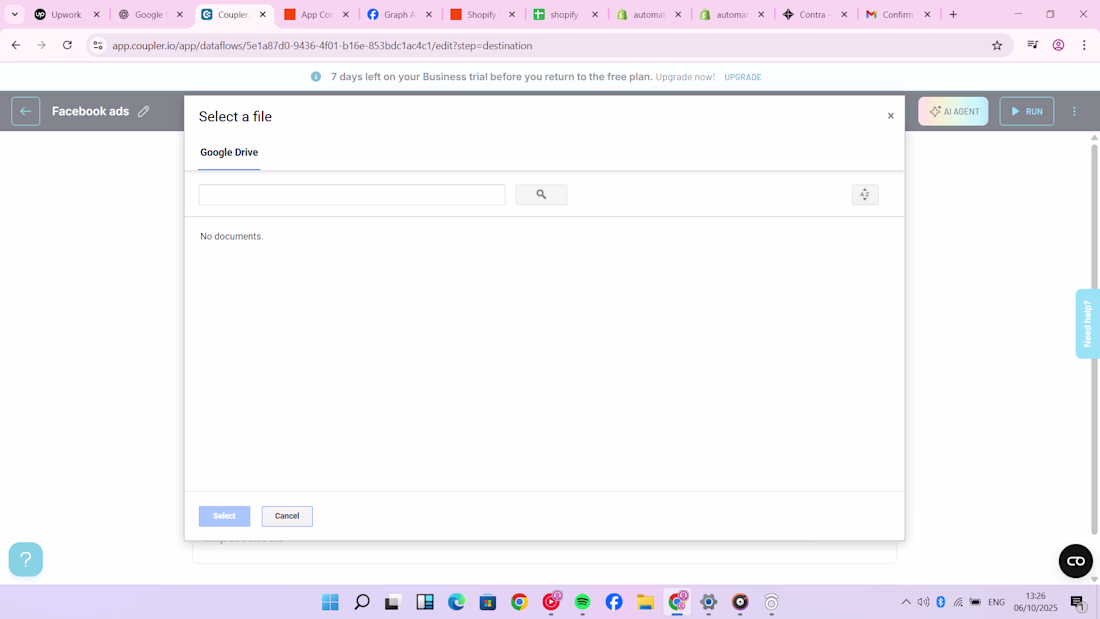This screenshot has height=619, width=1100.
Task: Open Windows taskbar search
Action: (x=362, y=602)
